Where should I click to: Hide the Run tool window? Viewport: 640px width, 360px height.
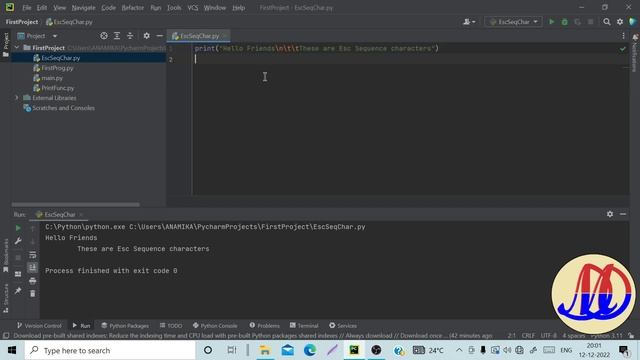tap(623, 214)
